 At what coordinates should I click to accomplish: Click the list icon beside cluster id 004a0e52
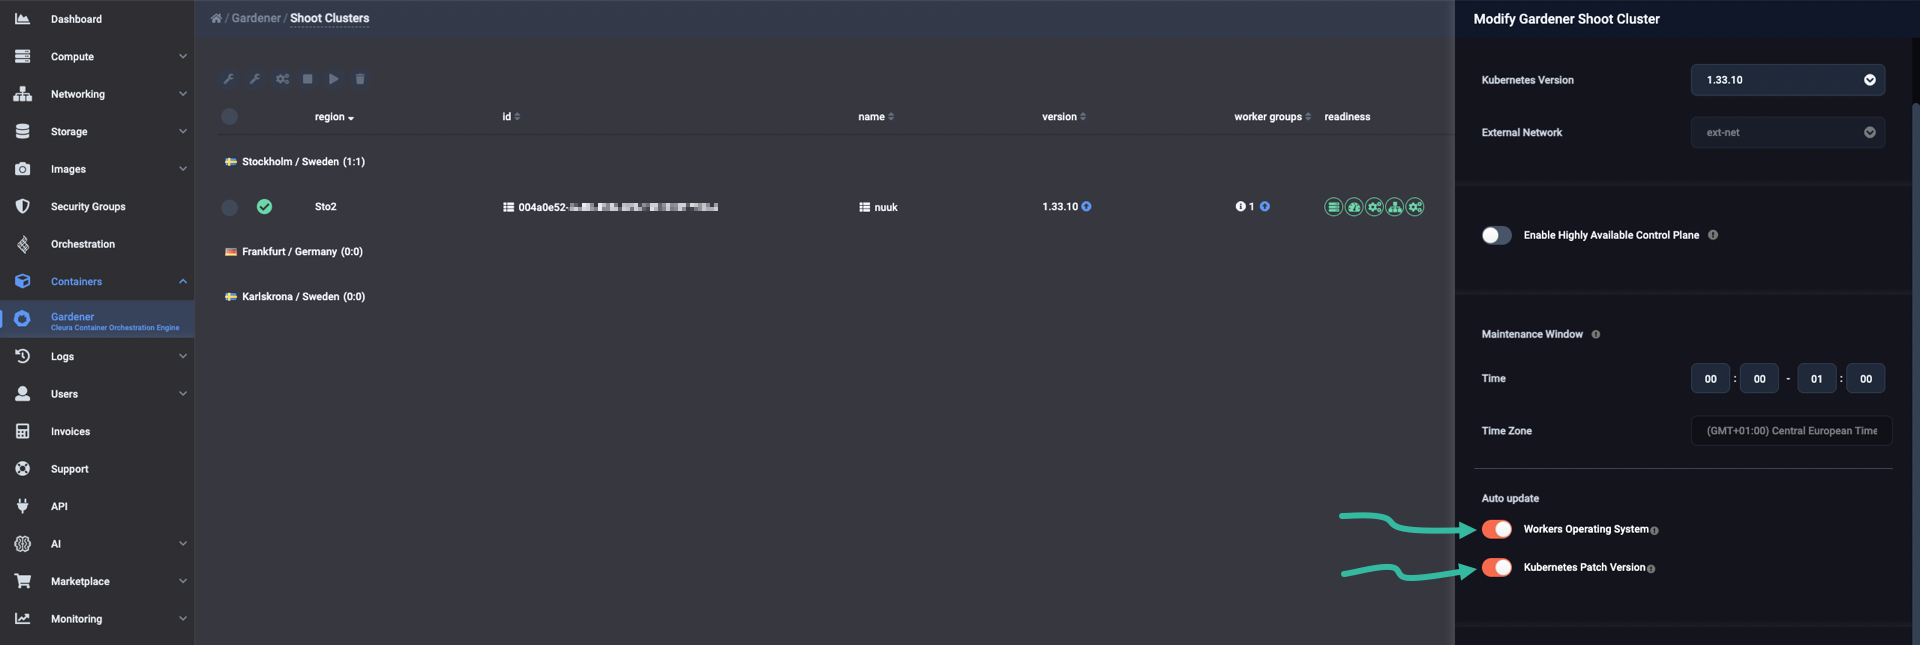click(x=508, y=207)
